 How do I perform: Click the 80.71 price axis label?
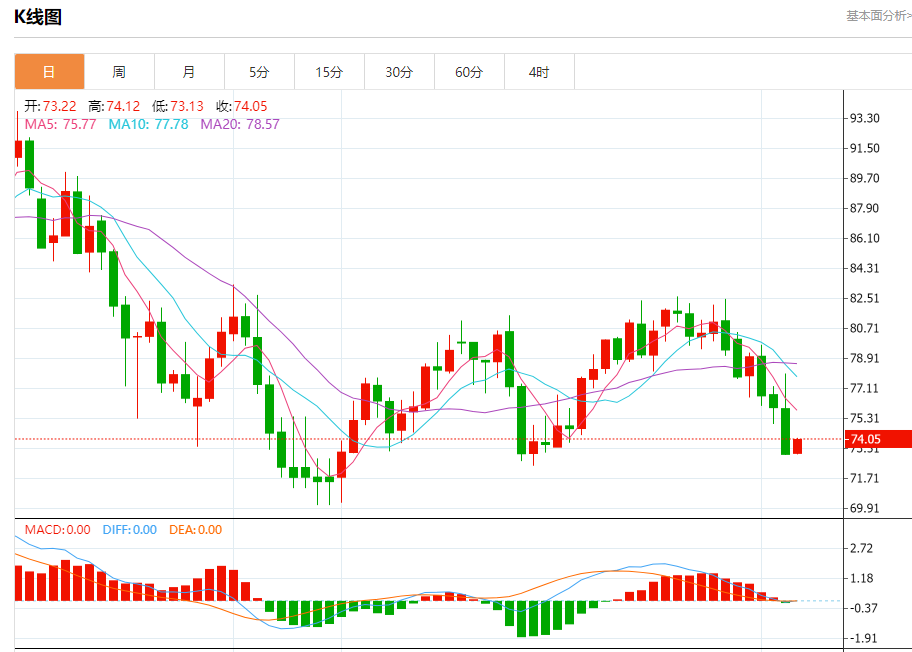click(x=864, y=328)
